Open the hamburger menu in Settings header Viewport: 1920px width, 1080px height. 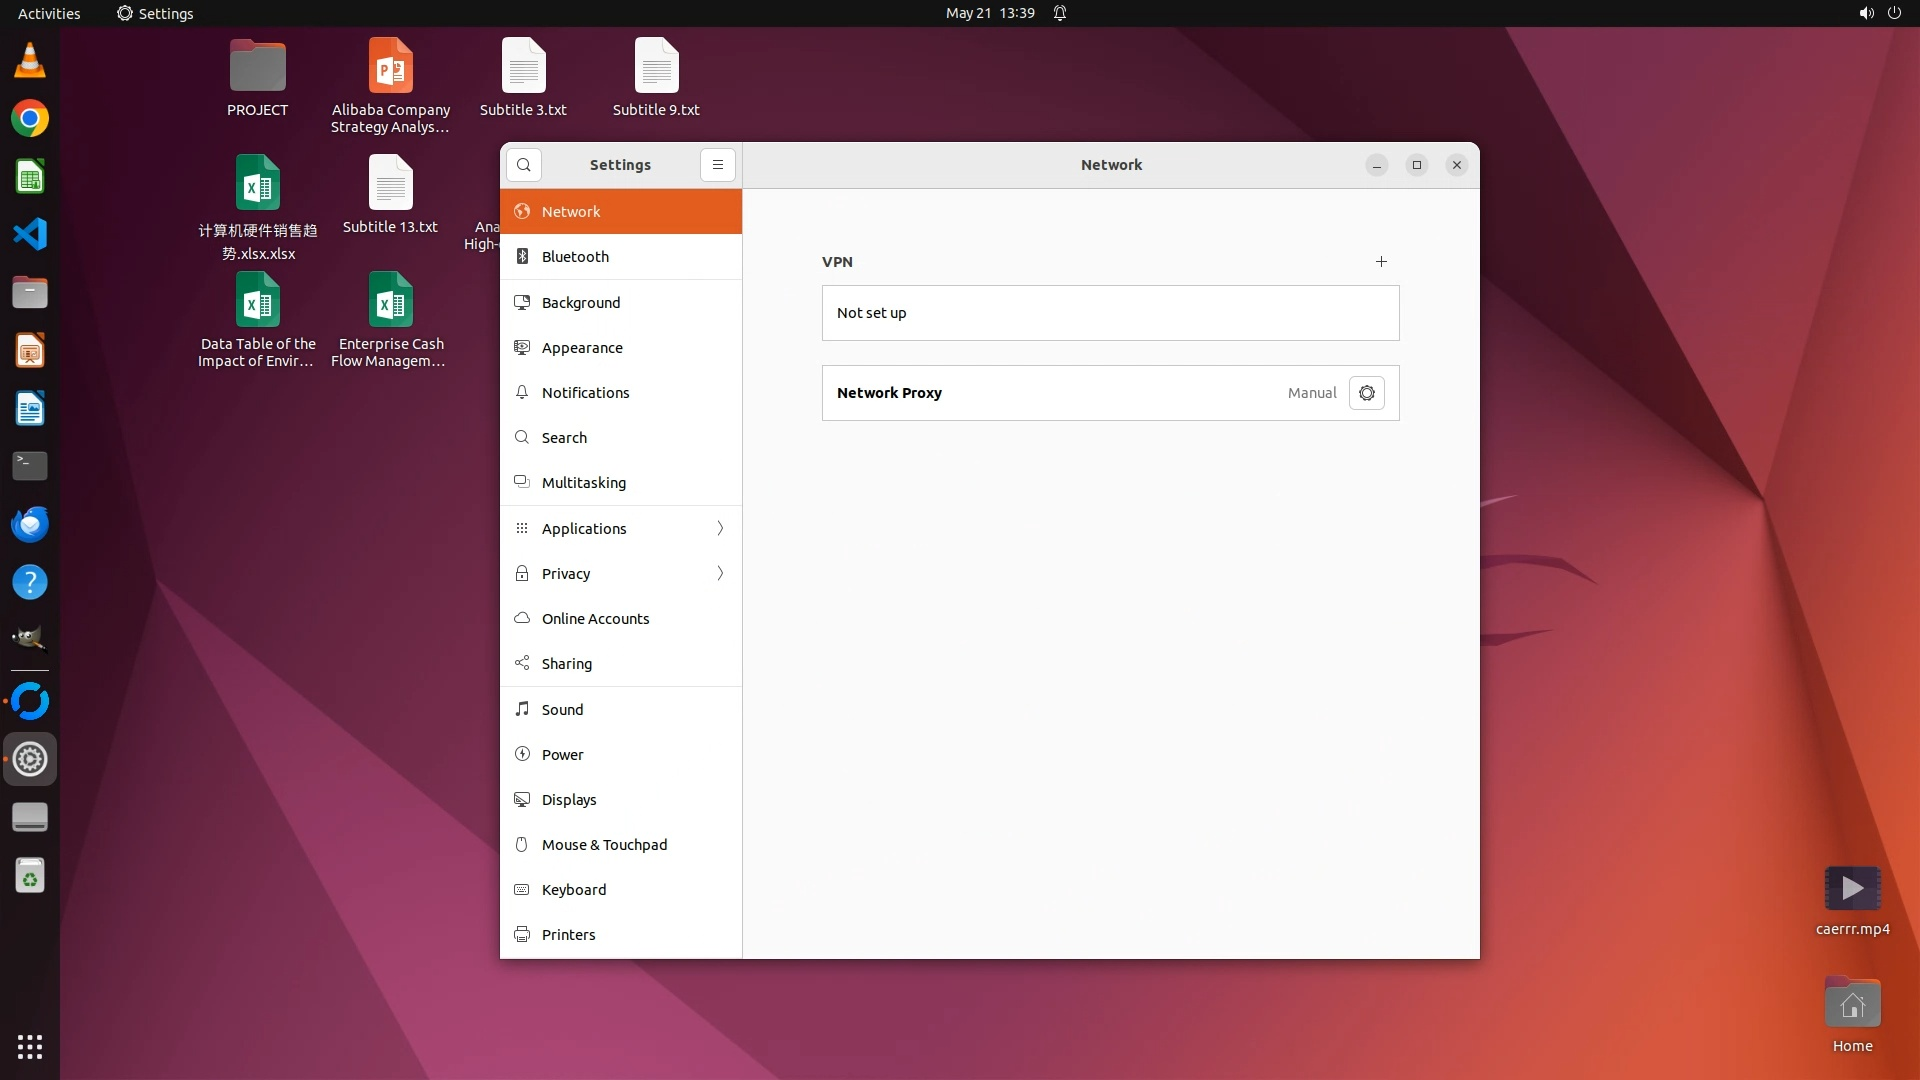tap(717, 165)
